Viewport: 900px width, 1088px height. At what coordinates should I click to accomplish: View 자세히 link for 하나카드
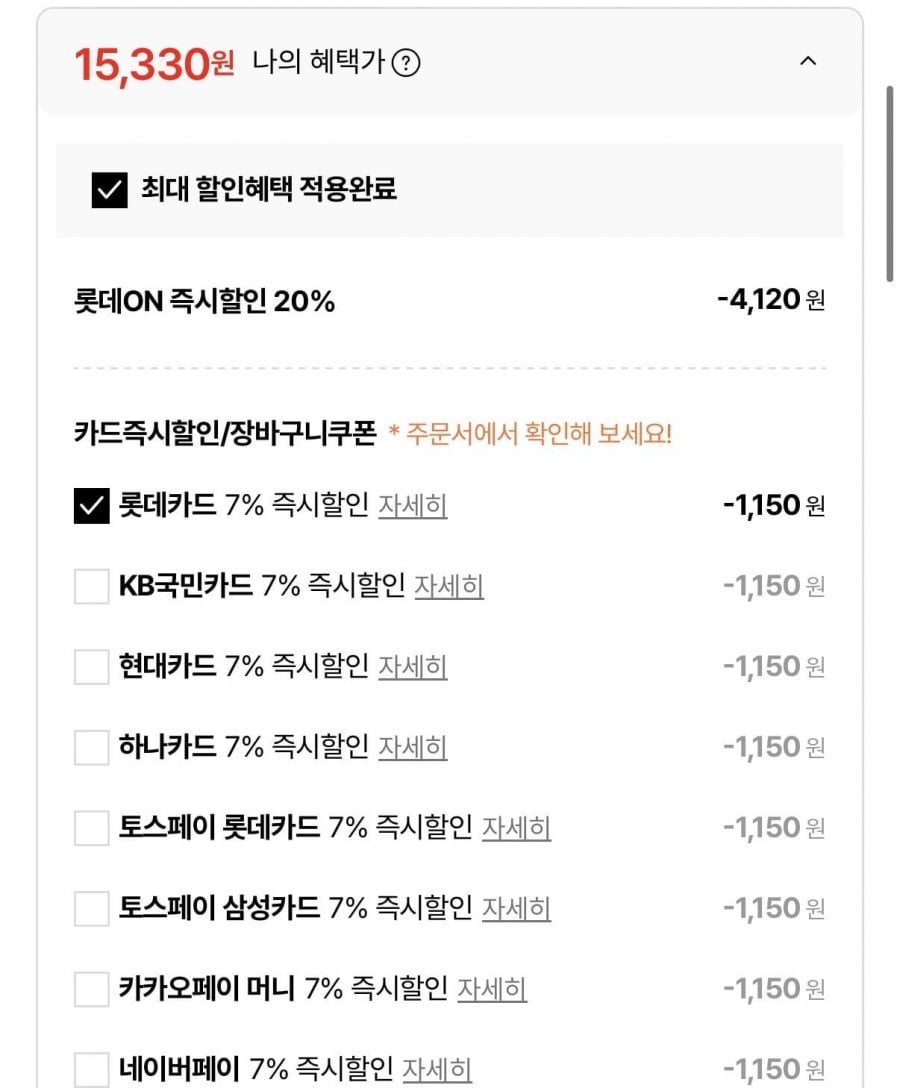coord(412,747)
